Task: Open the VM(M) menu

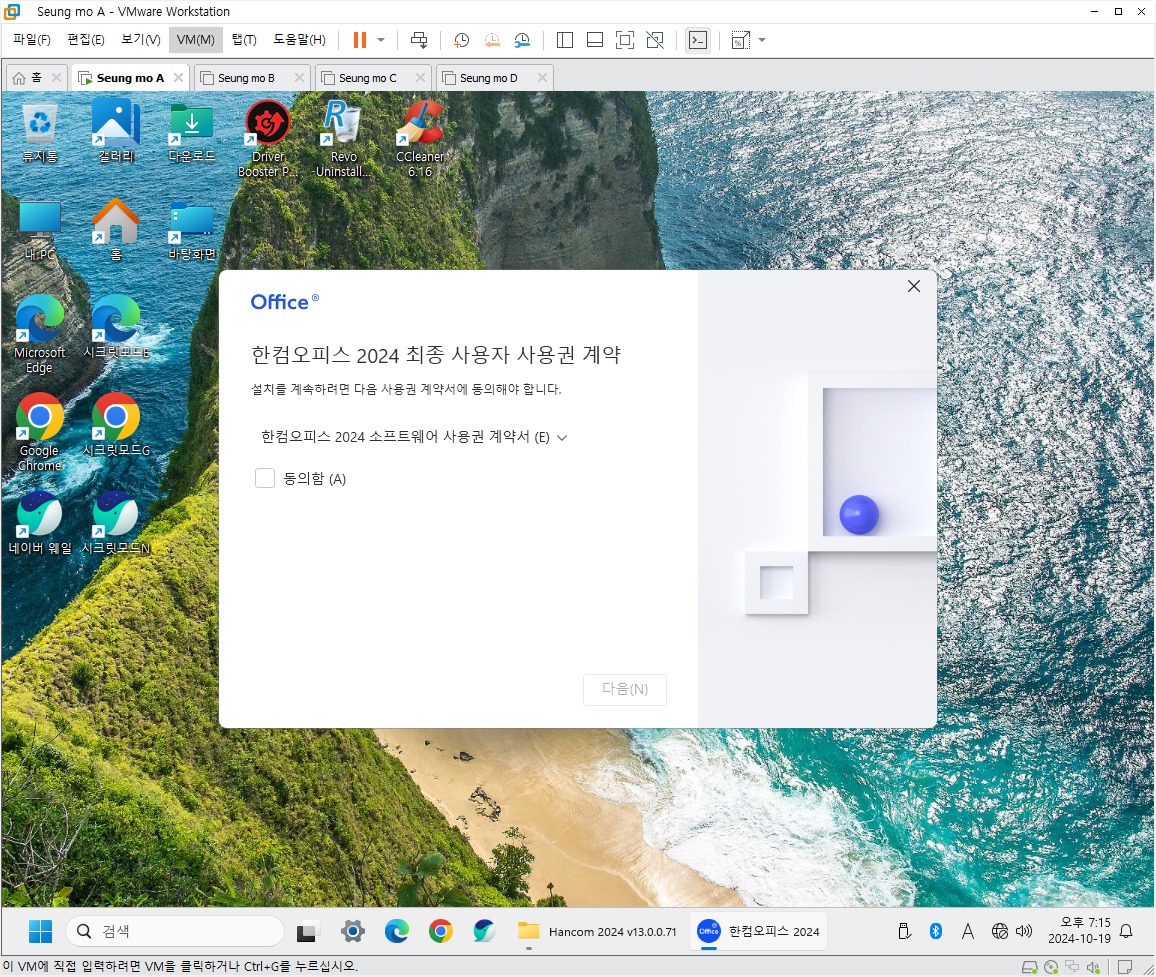Action: 195,40
